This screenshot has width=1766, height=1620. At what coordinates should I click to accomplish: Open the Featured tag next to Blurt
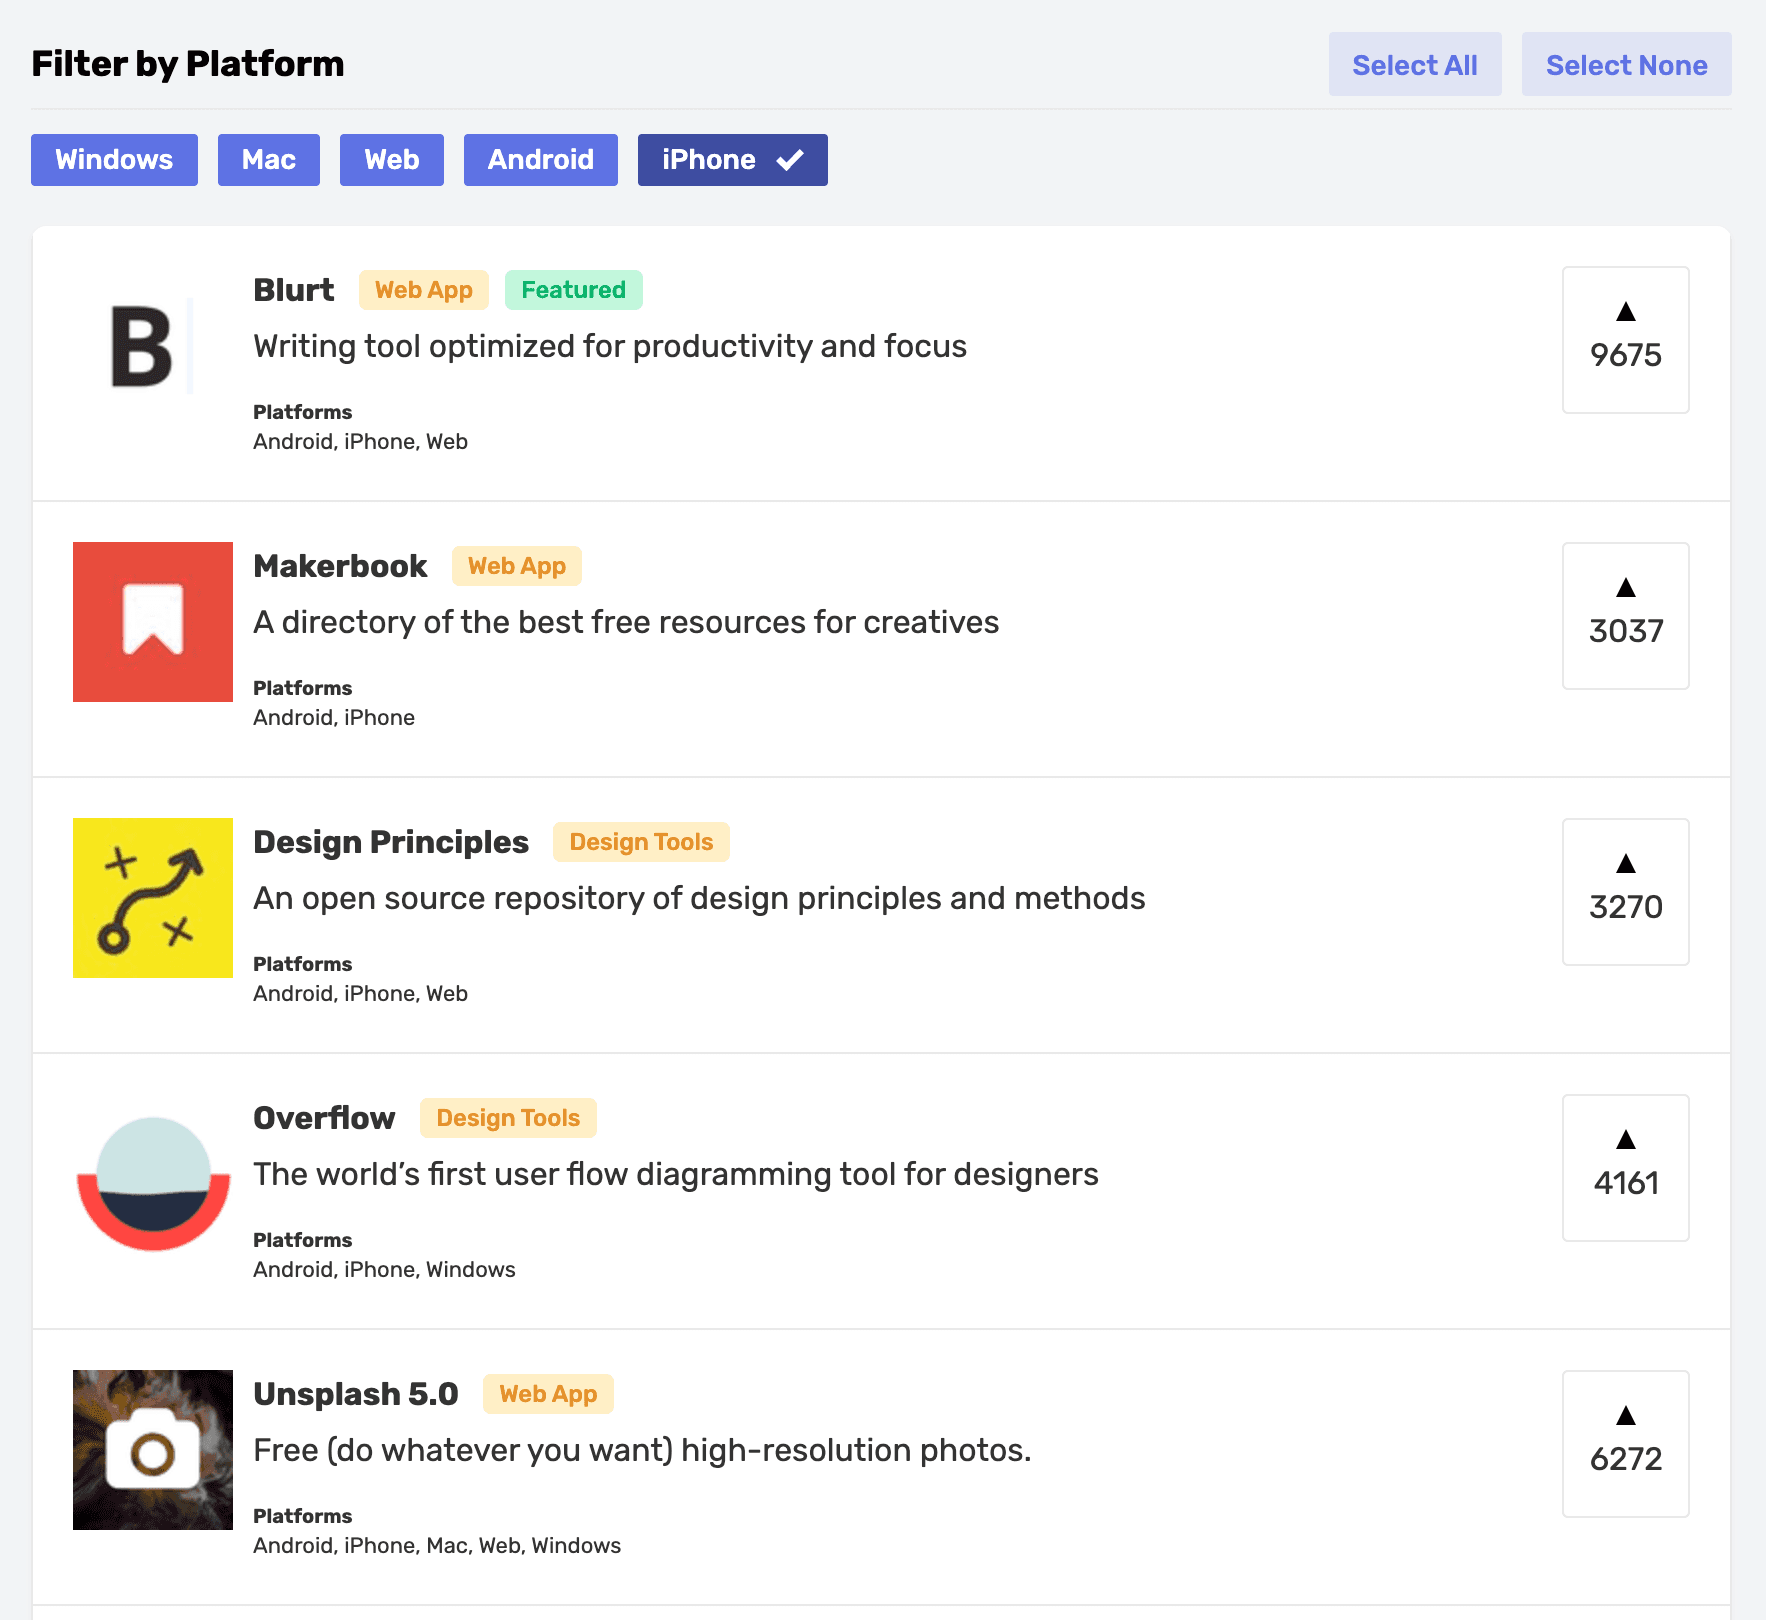[x=573, y=290]
